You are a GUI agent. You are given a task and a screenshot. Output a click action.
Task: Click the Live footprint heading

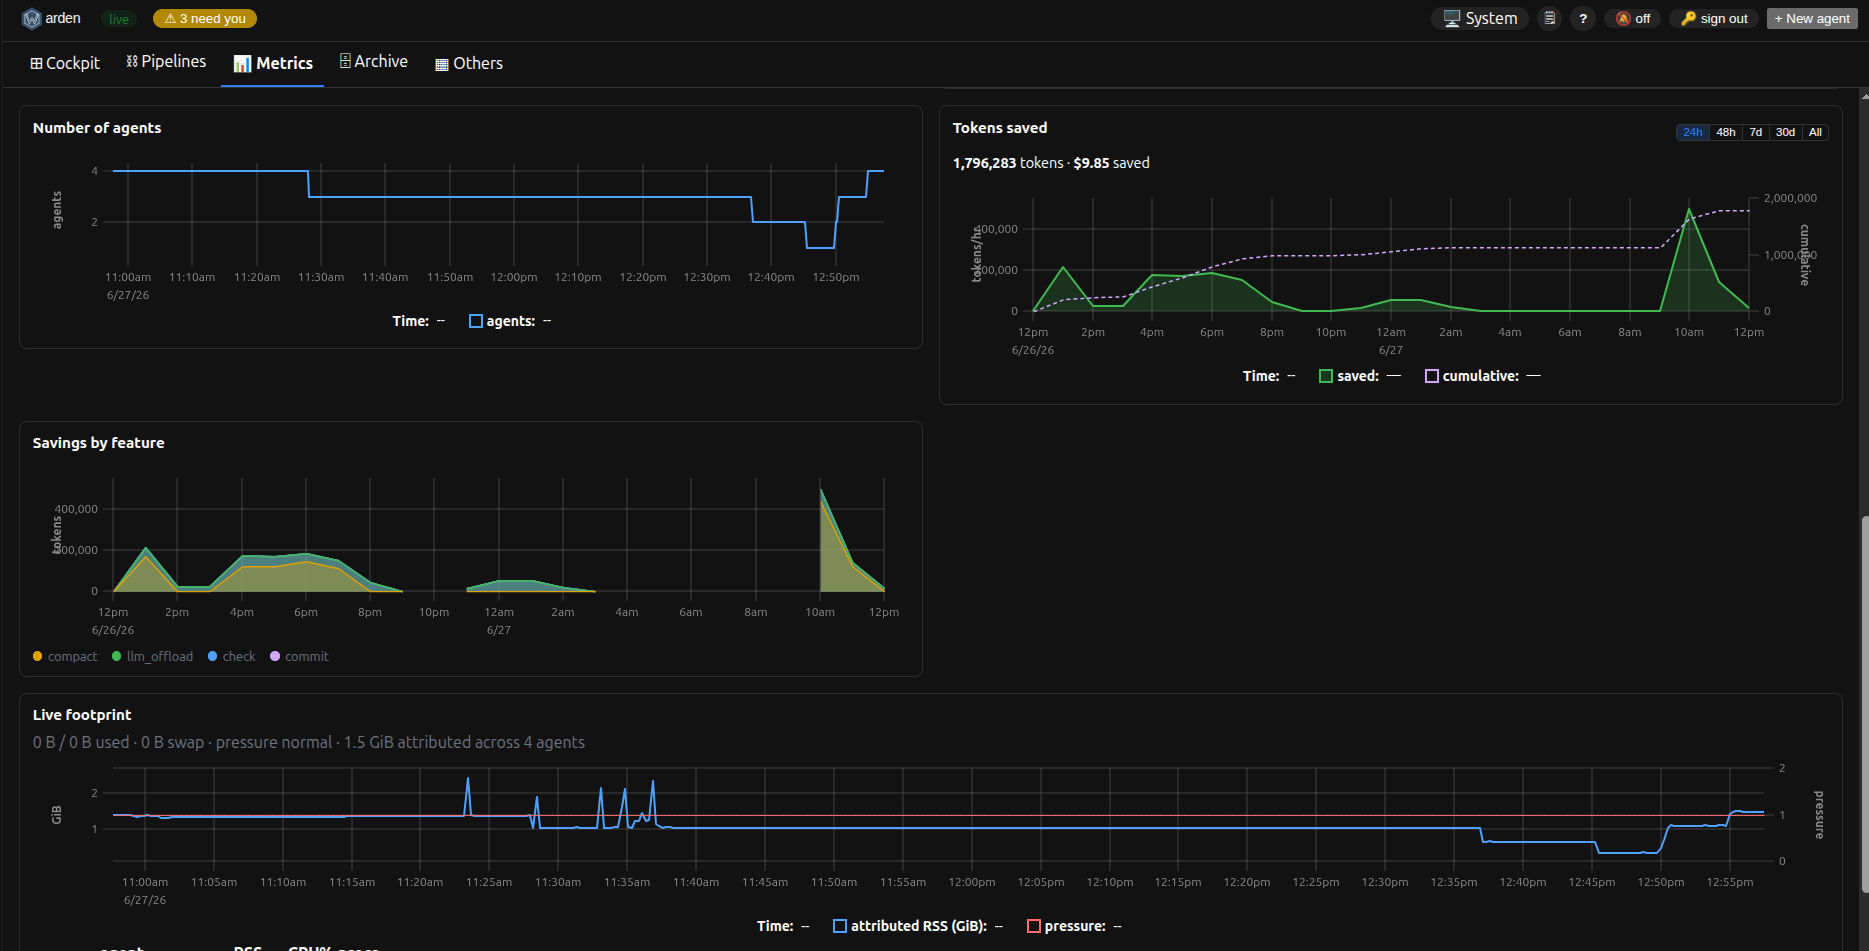pyautogui.click(x=82, y=715)
